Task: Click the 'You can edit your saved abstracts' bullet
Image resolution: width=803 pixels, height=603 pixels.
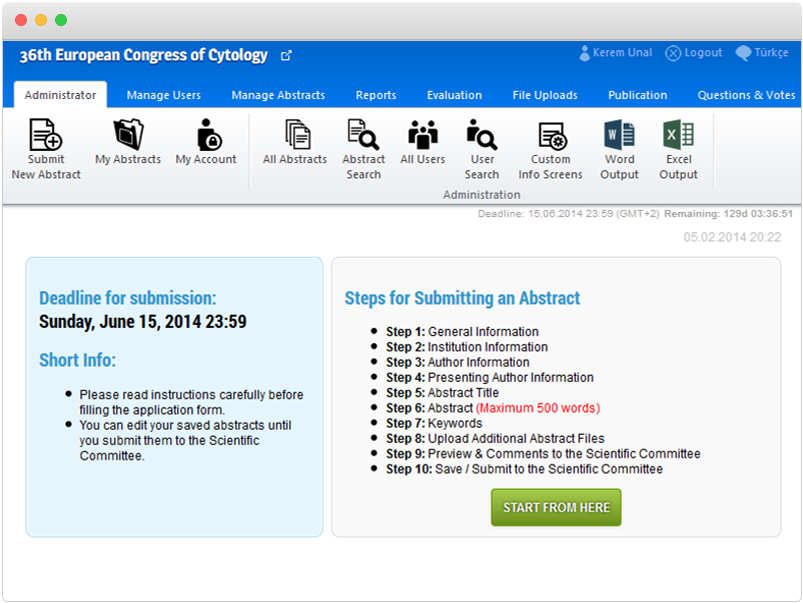Action: pyautogui.click(x=185, y=441)
